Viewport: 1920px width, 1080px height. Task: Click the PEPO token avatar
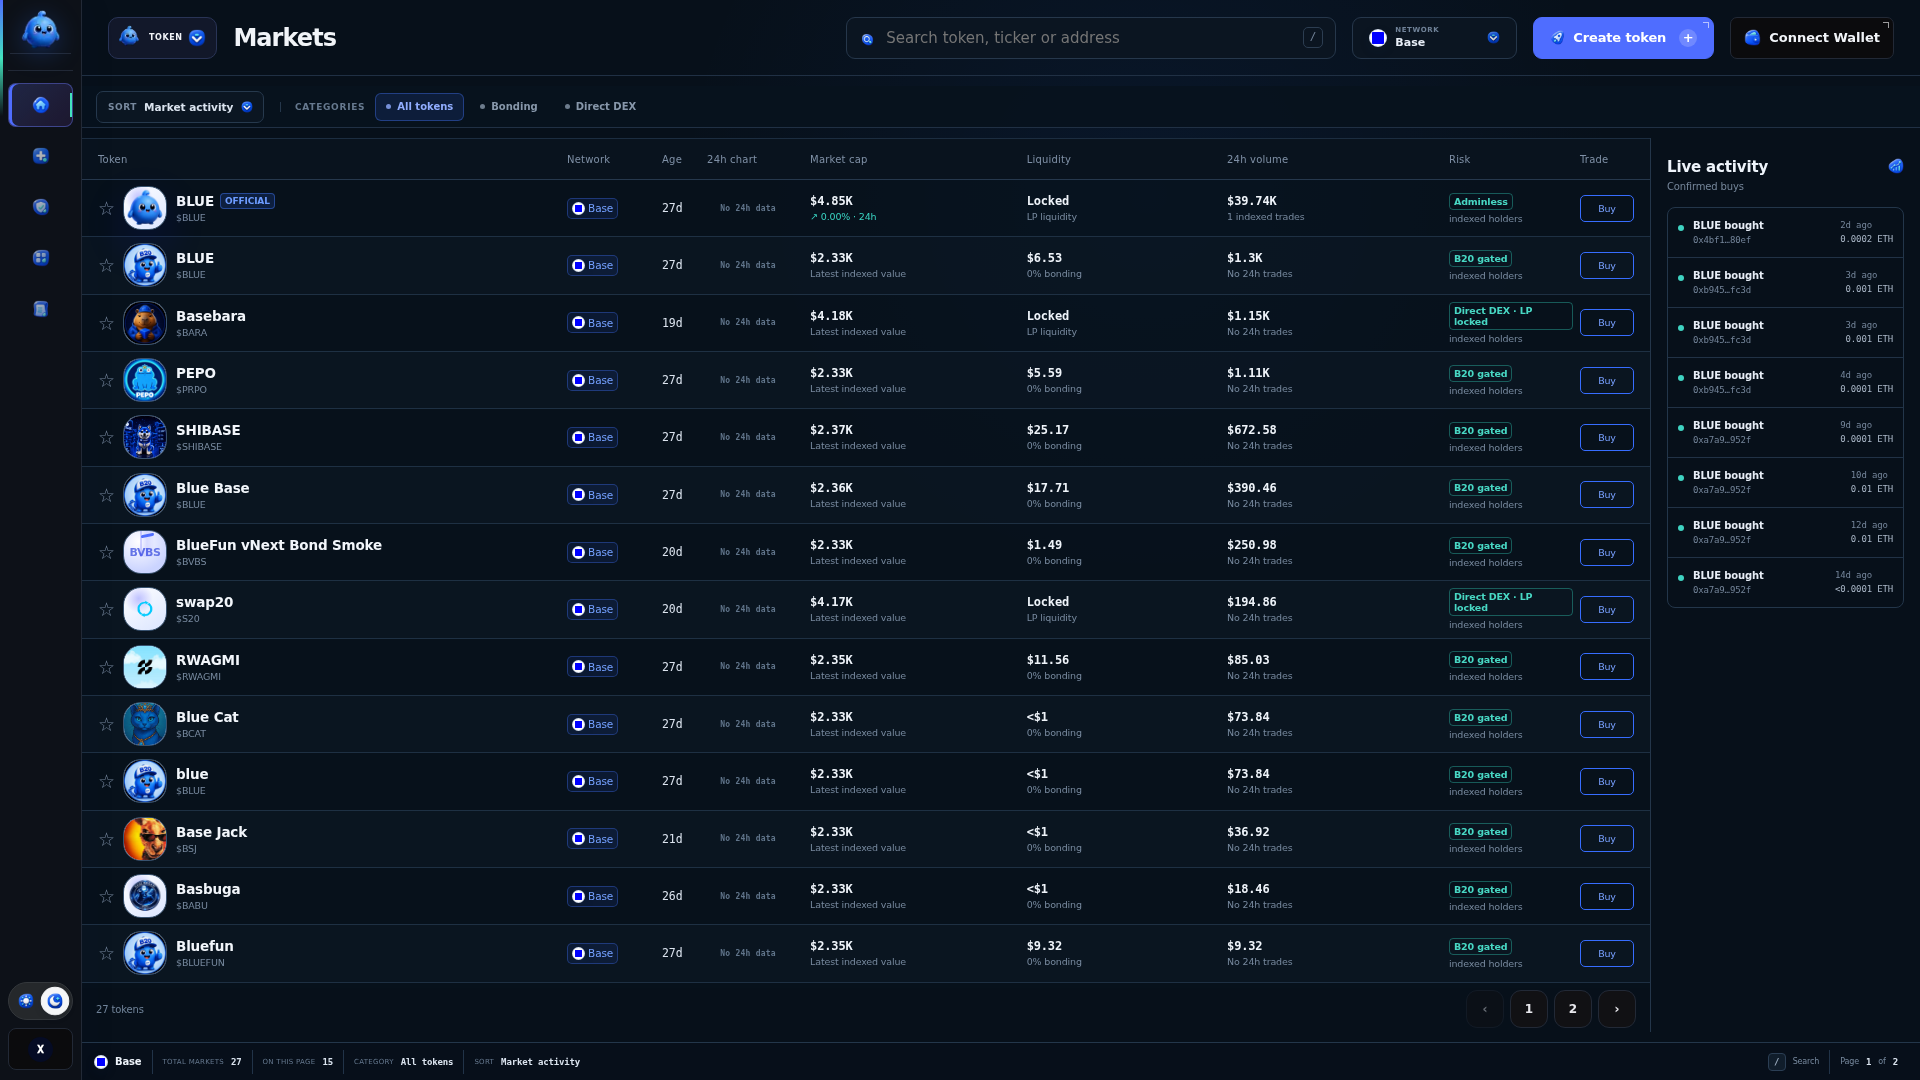coord(145,380)
